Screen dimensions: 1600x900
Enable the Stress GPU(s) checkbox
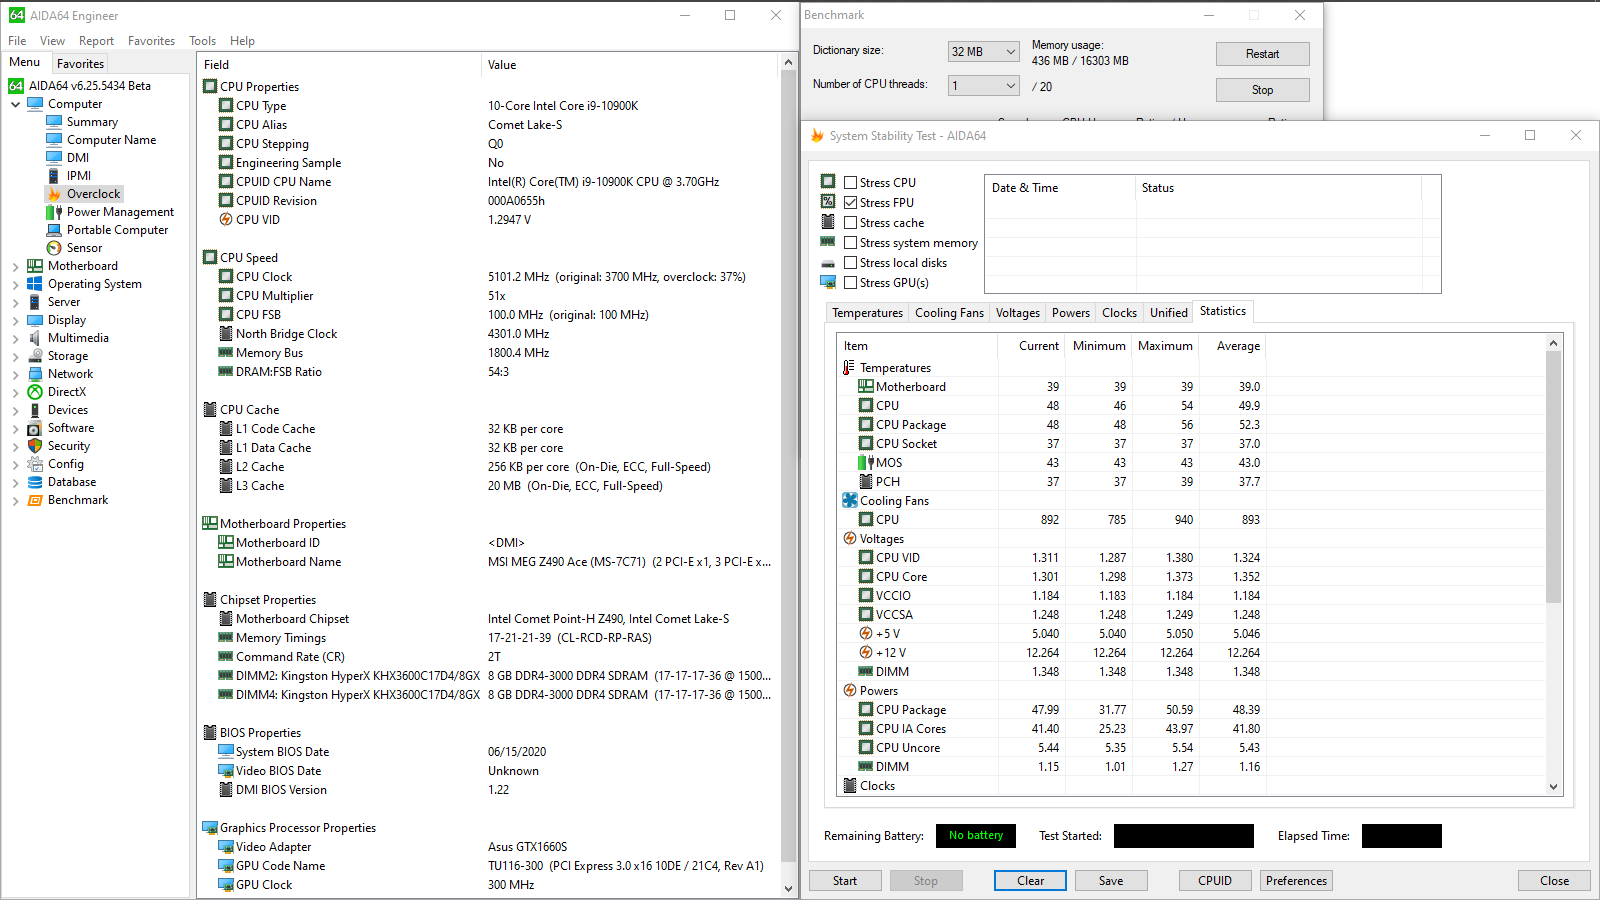pos(851,283)
